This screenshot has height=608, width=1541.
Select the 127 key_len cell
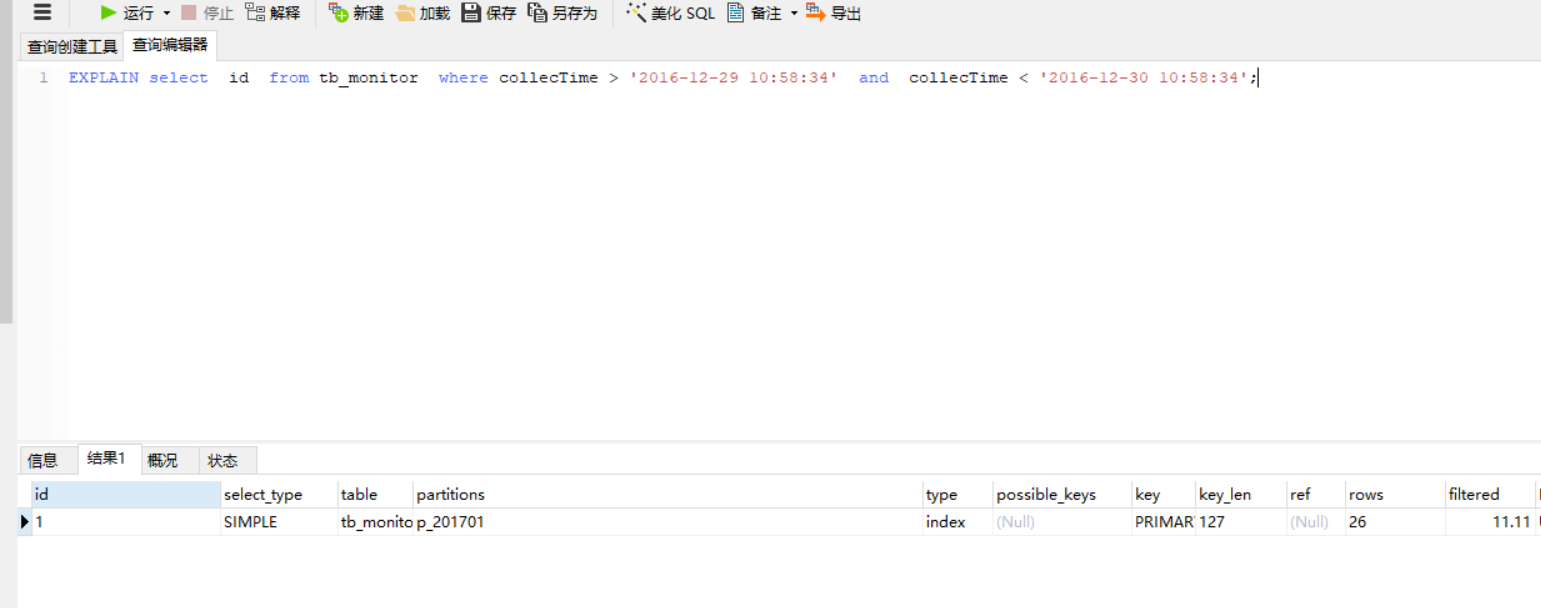1240,522
